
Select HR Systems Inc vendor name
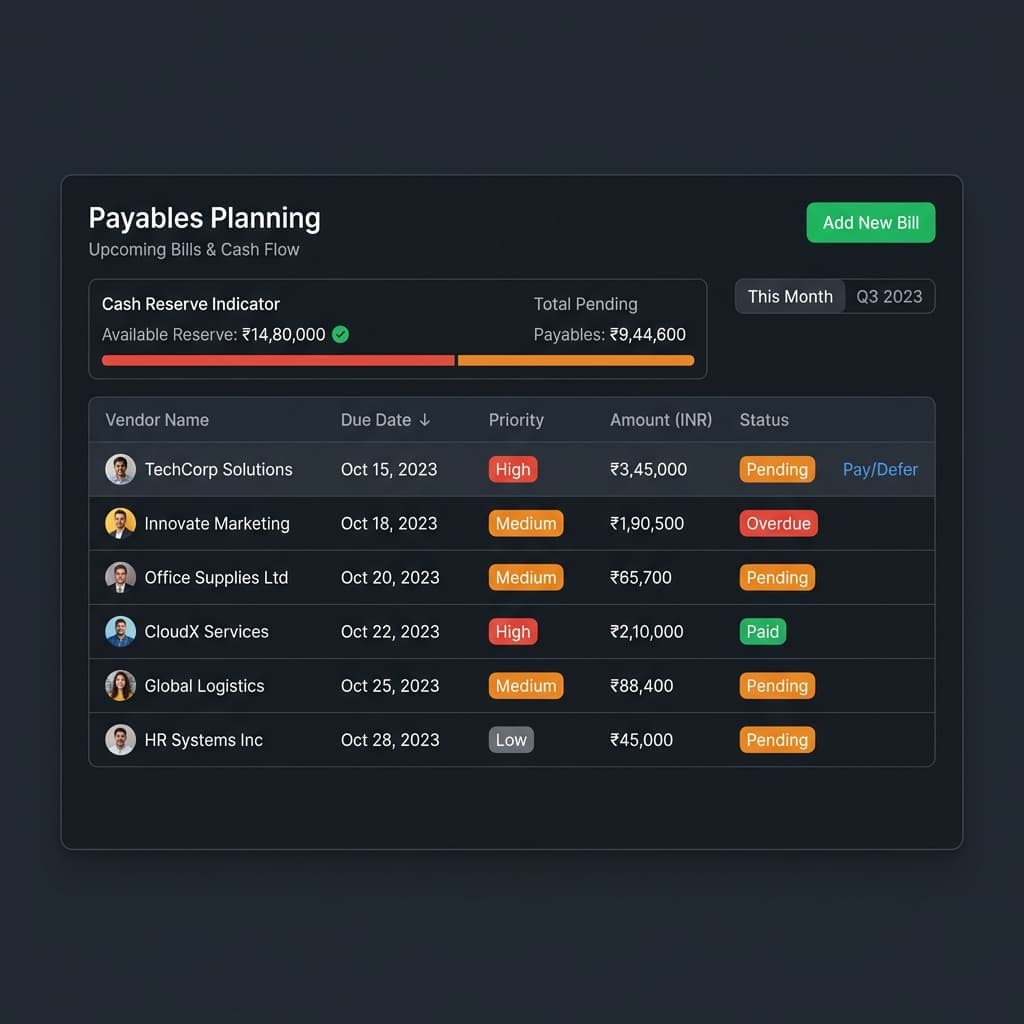(x=204, y=740)
